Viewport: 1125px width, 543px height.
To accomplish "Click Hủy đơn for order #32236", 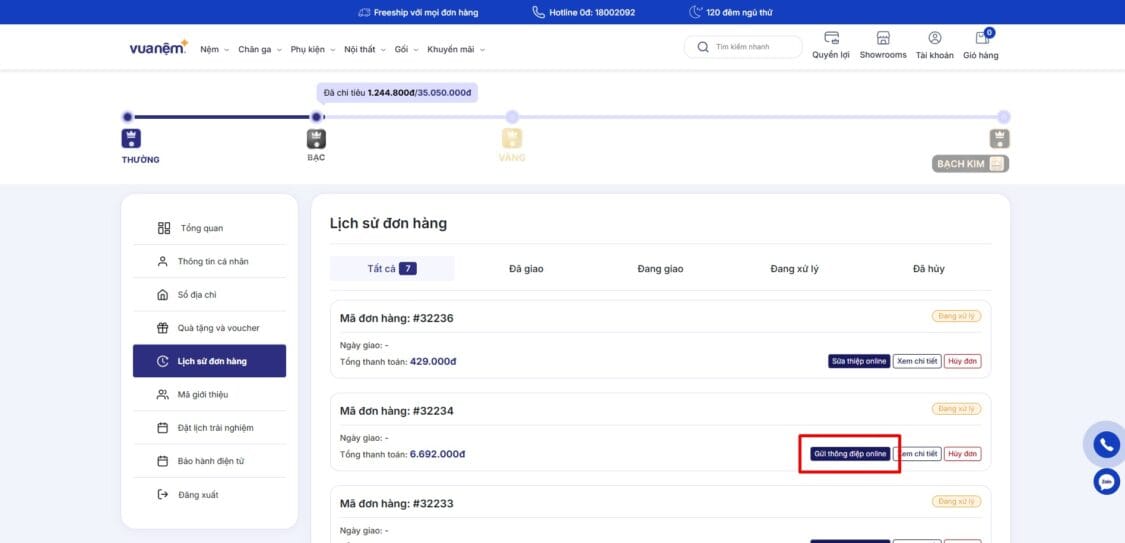I will tap(962, 362).
